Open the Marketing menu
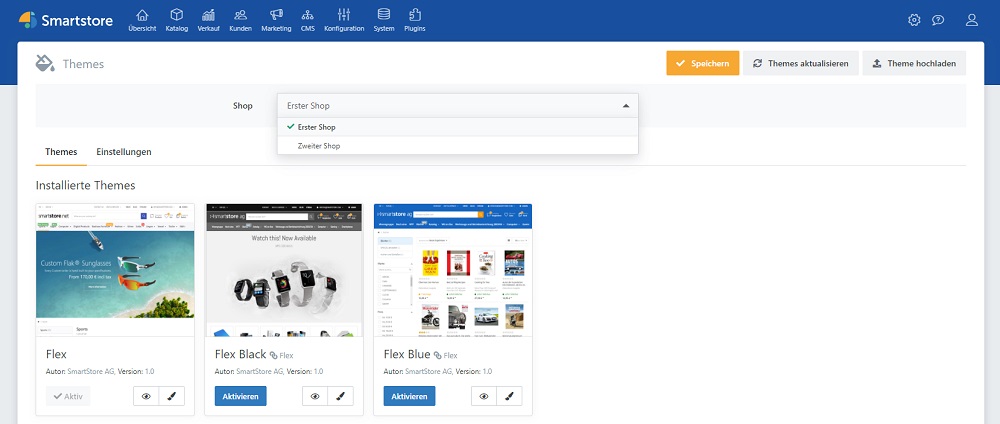The width and height of the screenshot is (1000, 424). pyautogui.click(x=276, y=20)
